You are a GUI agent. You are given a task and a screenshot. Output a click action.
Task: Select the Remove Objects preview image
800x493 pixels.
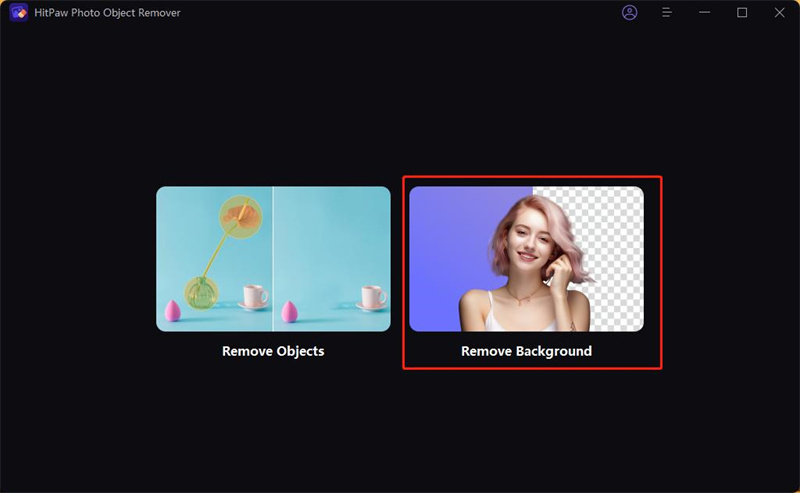click(x=273, y=259)
